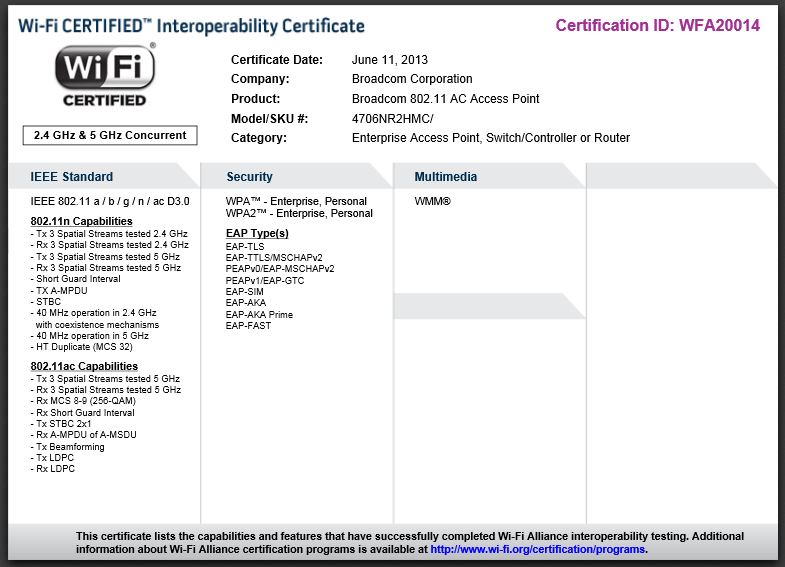Click the PEAPv0/EAP-MSCHAPv2 entry
The width and height of the screenshot is (785, 567).
coord(280,269)
